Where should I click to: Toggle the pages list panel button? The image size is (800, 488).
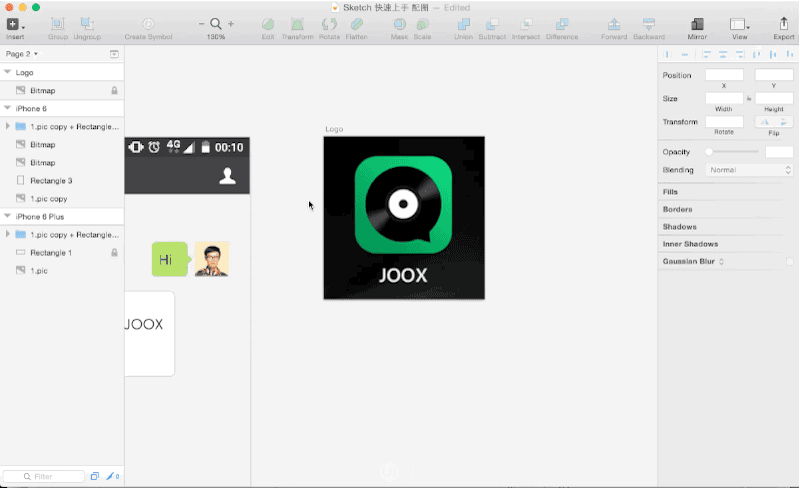(114, 54)
